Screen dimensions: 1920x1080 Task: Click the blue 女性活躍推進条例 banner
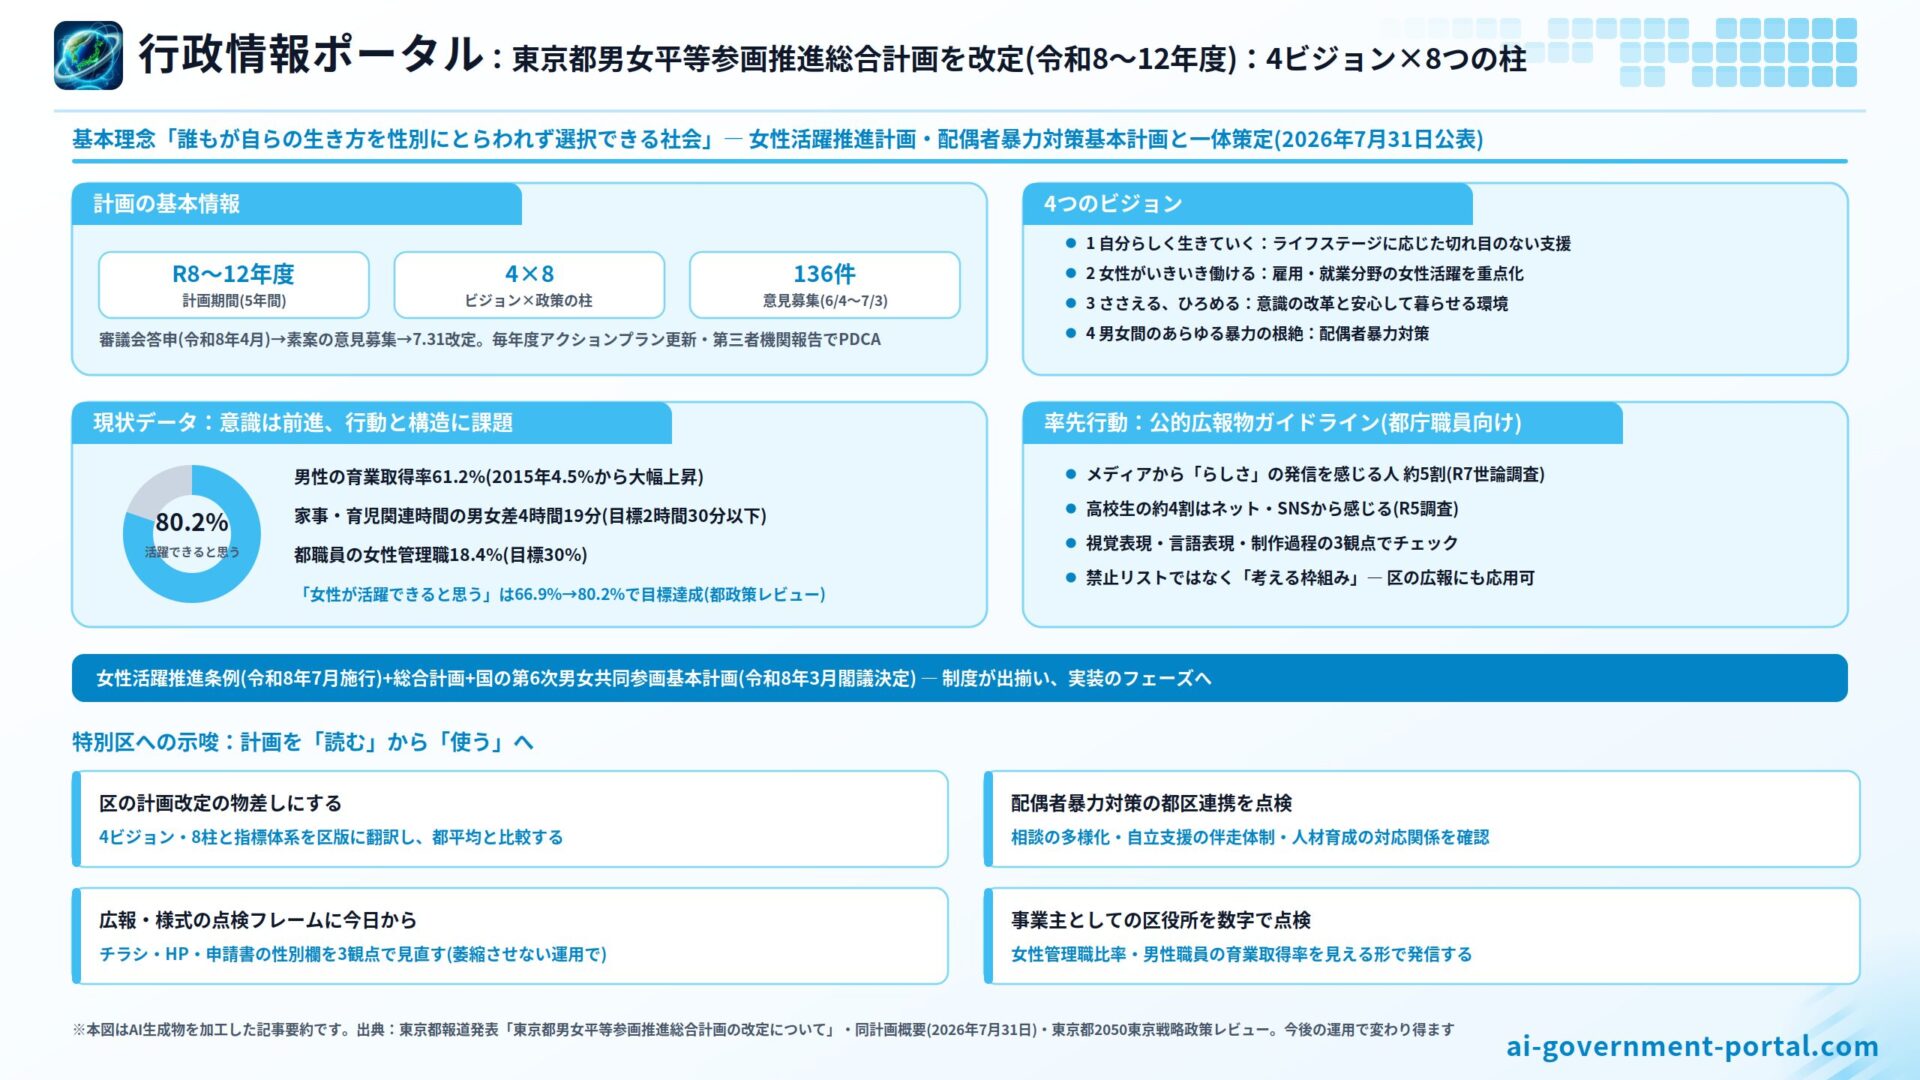(x=960, y=678)
